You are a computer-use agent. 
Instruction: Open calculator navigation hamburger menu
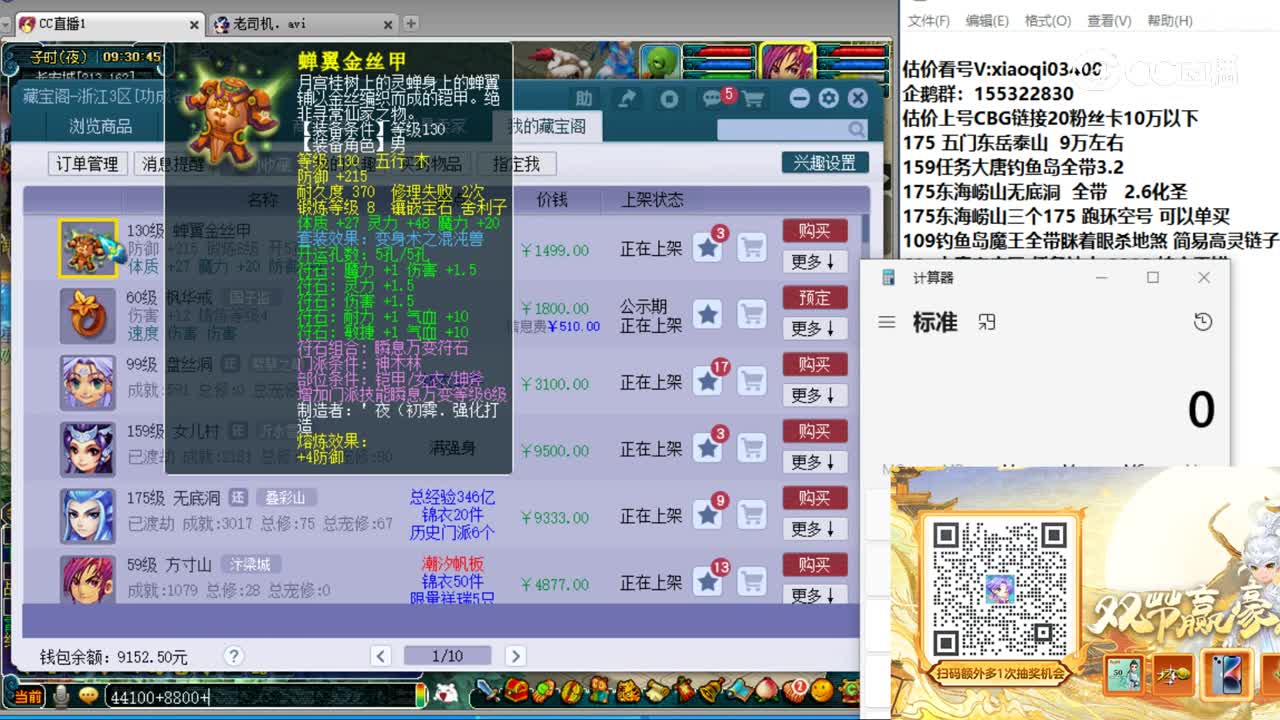(886, 322)
